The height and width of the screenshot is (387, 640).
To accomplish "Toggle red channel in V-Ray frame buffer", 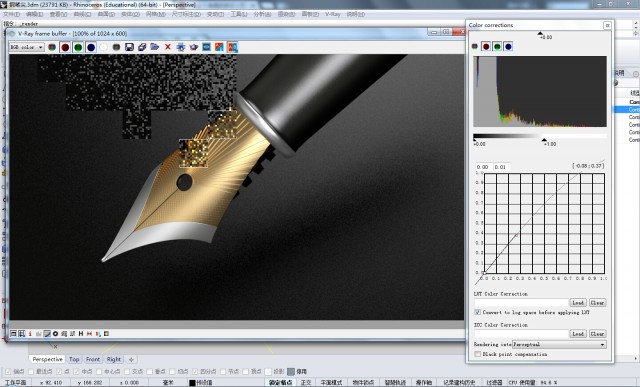I will 65,47.
